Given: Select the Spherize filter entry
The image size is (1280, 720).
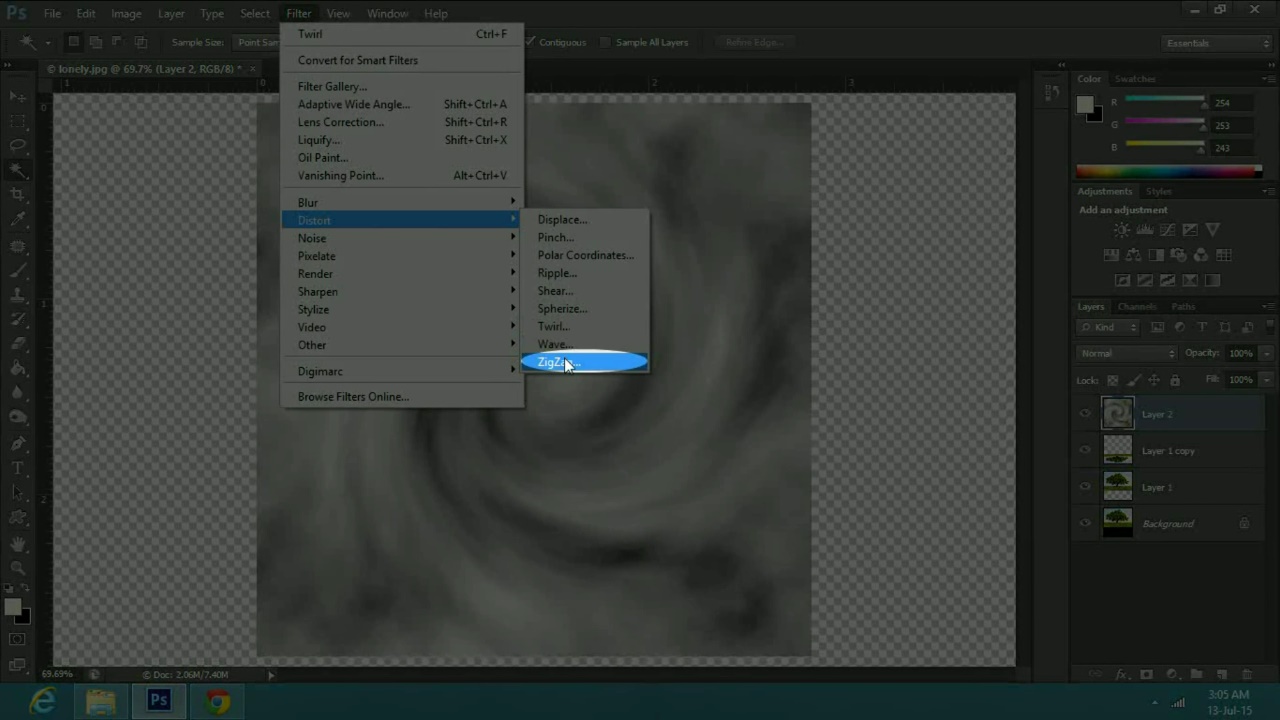Looking at the screenshot, I should 585,309.
